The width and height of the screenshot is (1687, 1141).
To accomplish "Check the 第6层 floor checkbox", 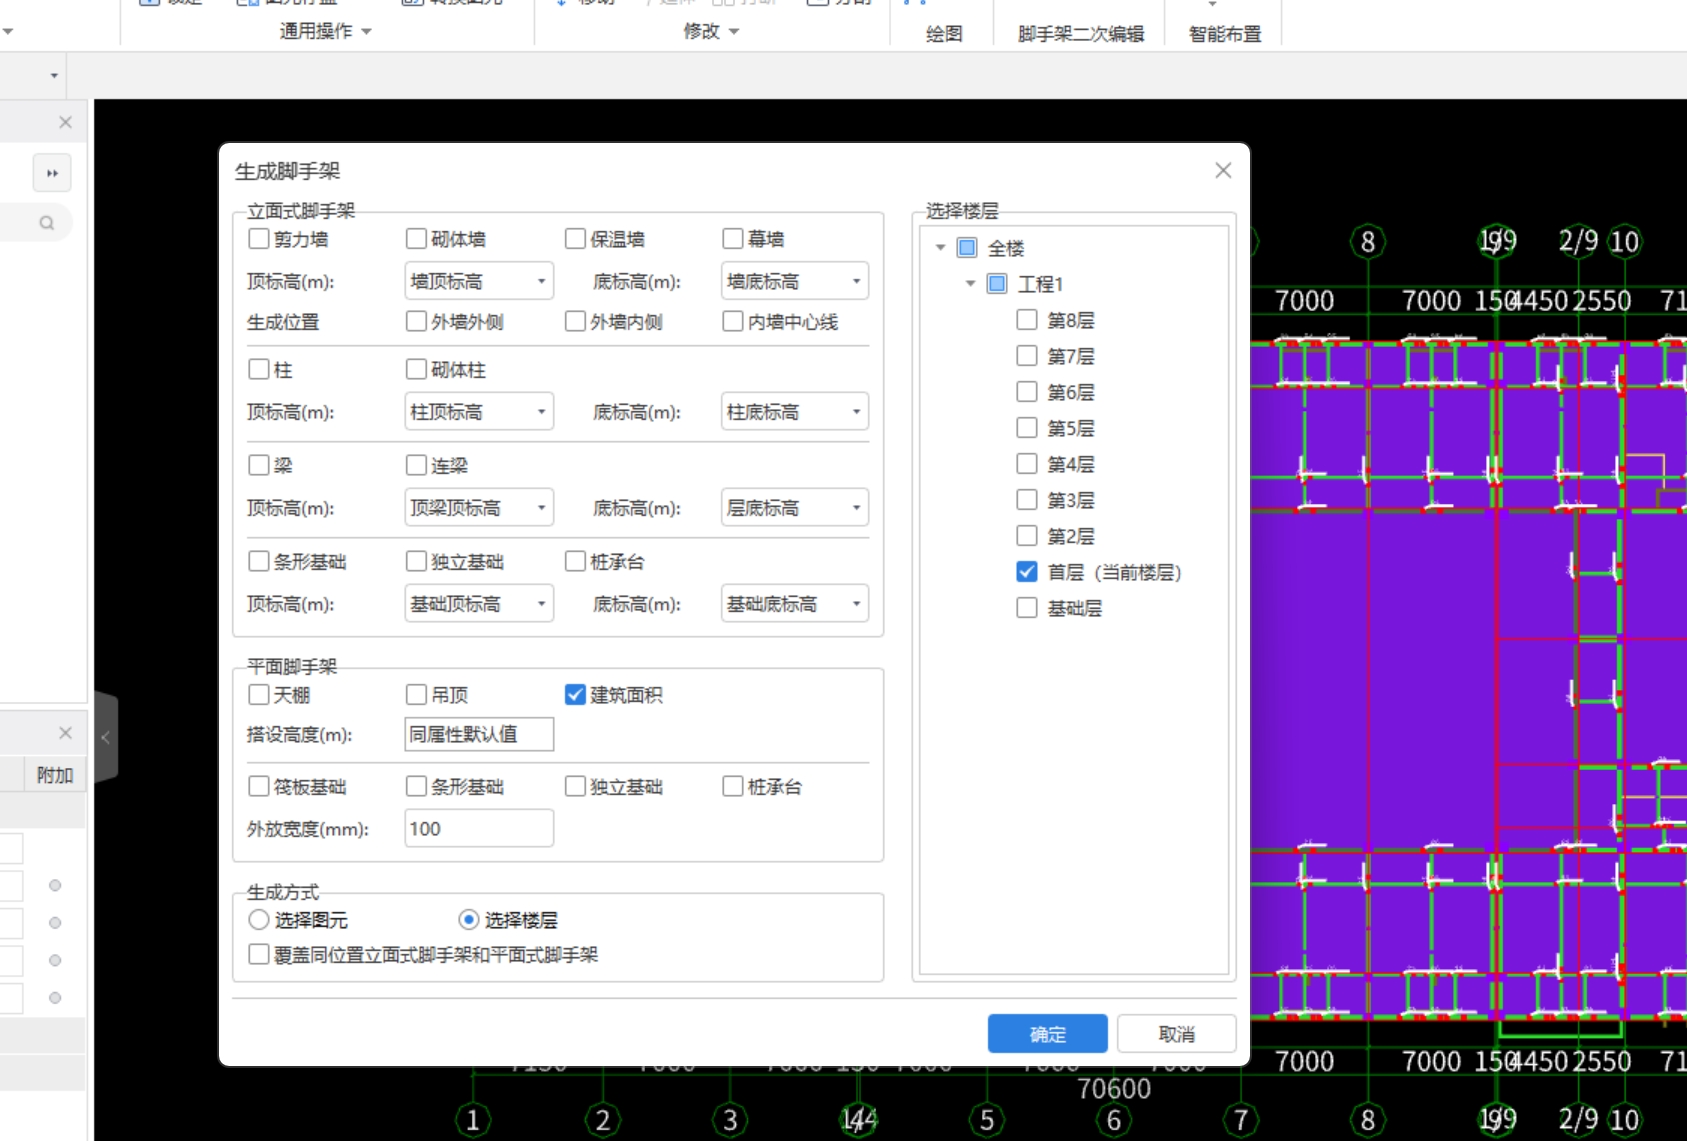I will [x=1027, y=391].
